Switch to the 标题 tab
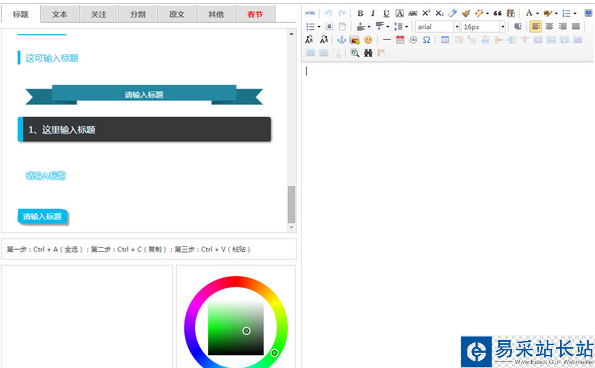 click(x=21, y=14)
